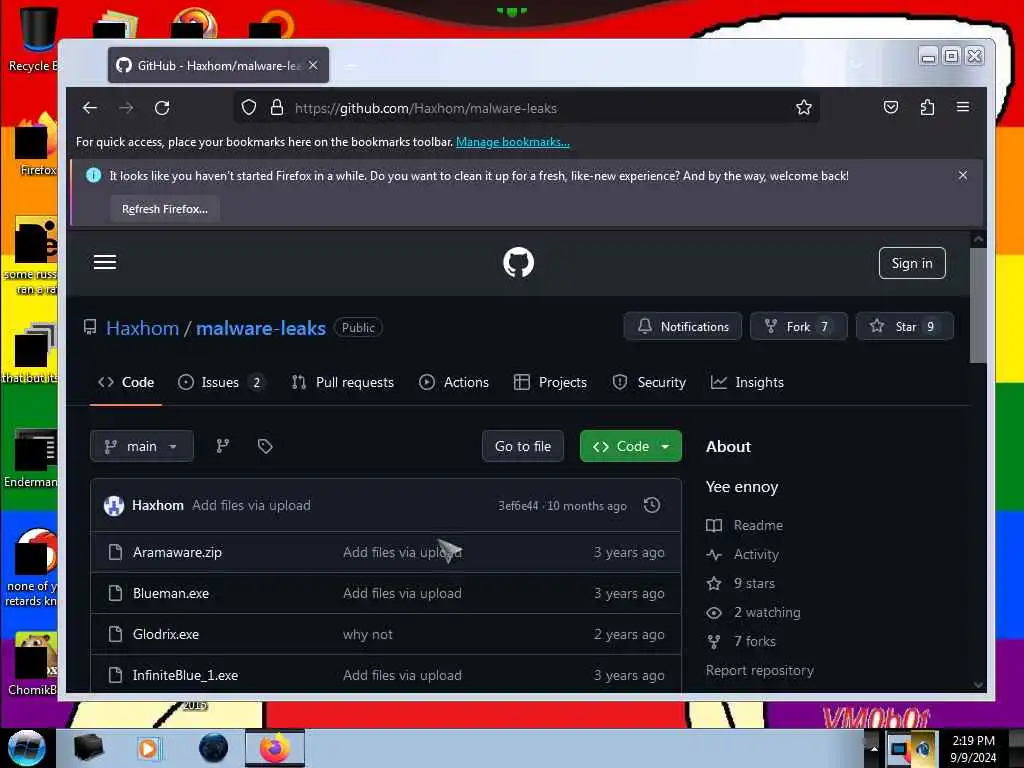The image size is (1024, 768).
Task: Click the 'why not' commit message
Action: [368, 634]
